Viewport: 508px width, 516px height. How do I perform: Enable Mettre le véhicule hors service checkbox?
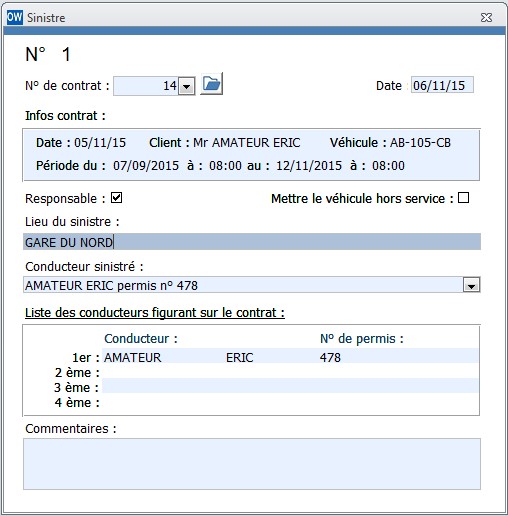(x=463, y=198)
